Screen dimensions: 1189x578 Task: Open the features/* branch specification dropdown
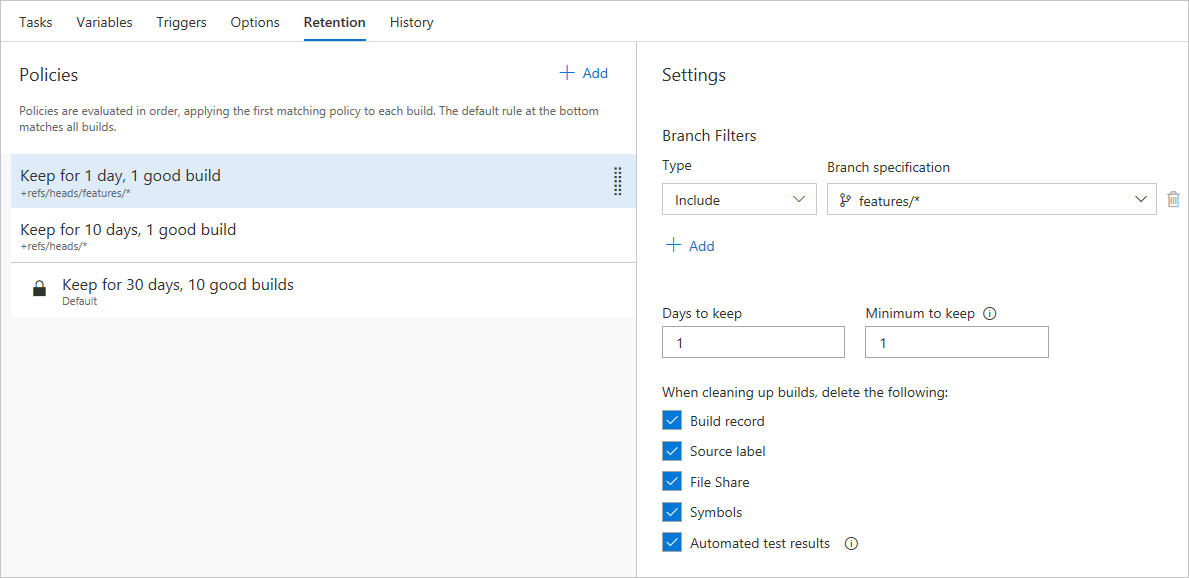click(x=992, y=199)
